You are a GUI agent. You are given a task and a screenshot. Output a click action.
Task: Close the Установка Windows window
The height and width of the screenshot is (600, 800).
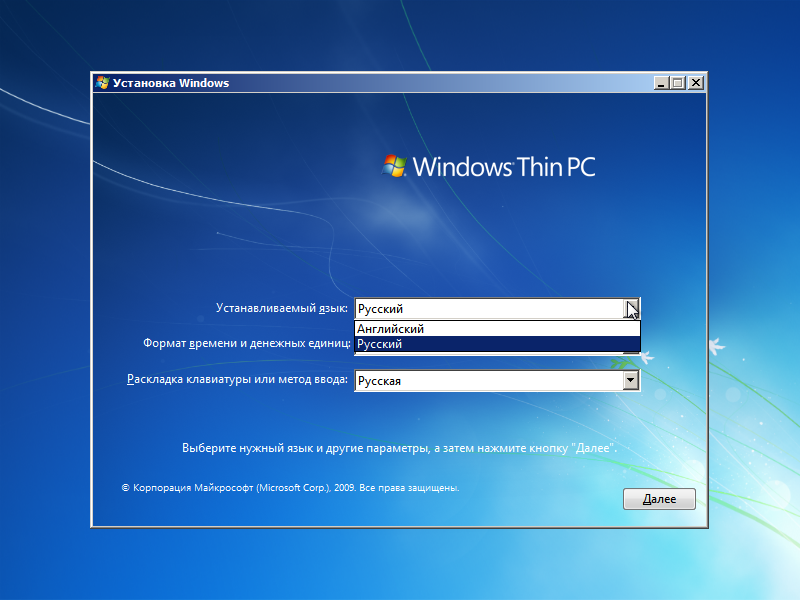[x=695, y=83]
